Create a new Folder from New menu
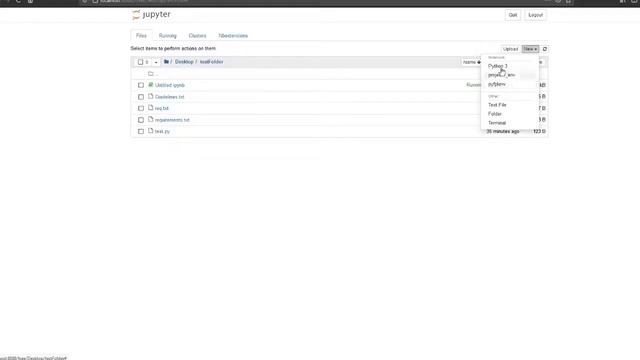The height and width of the screenshot is (360, 640). click(x=495, y=114)
